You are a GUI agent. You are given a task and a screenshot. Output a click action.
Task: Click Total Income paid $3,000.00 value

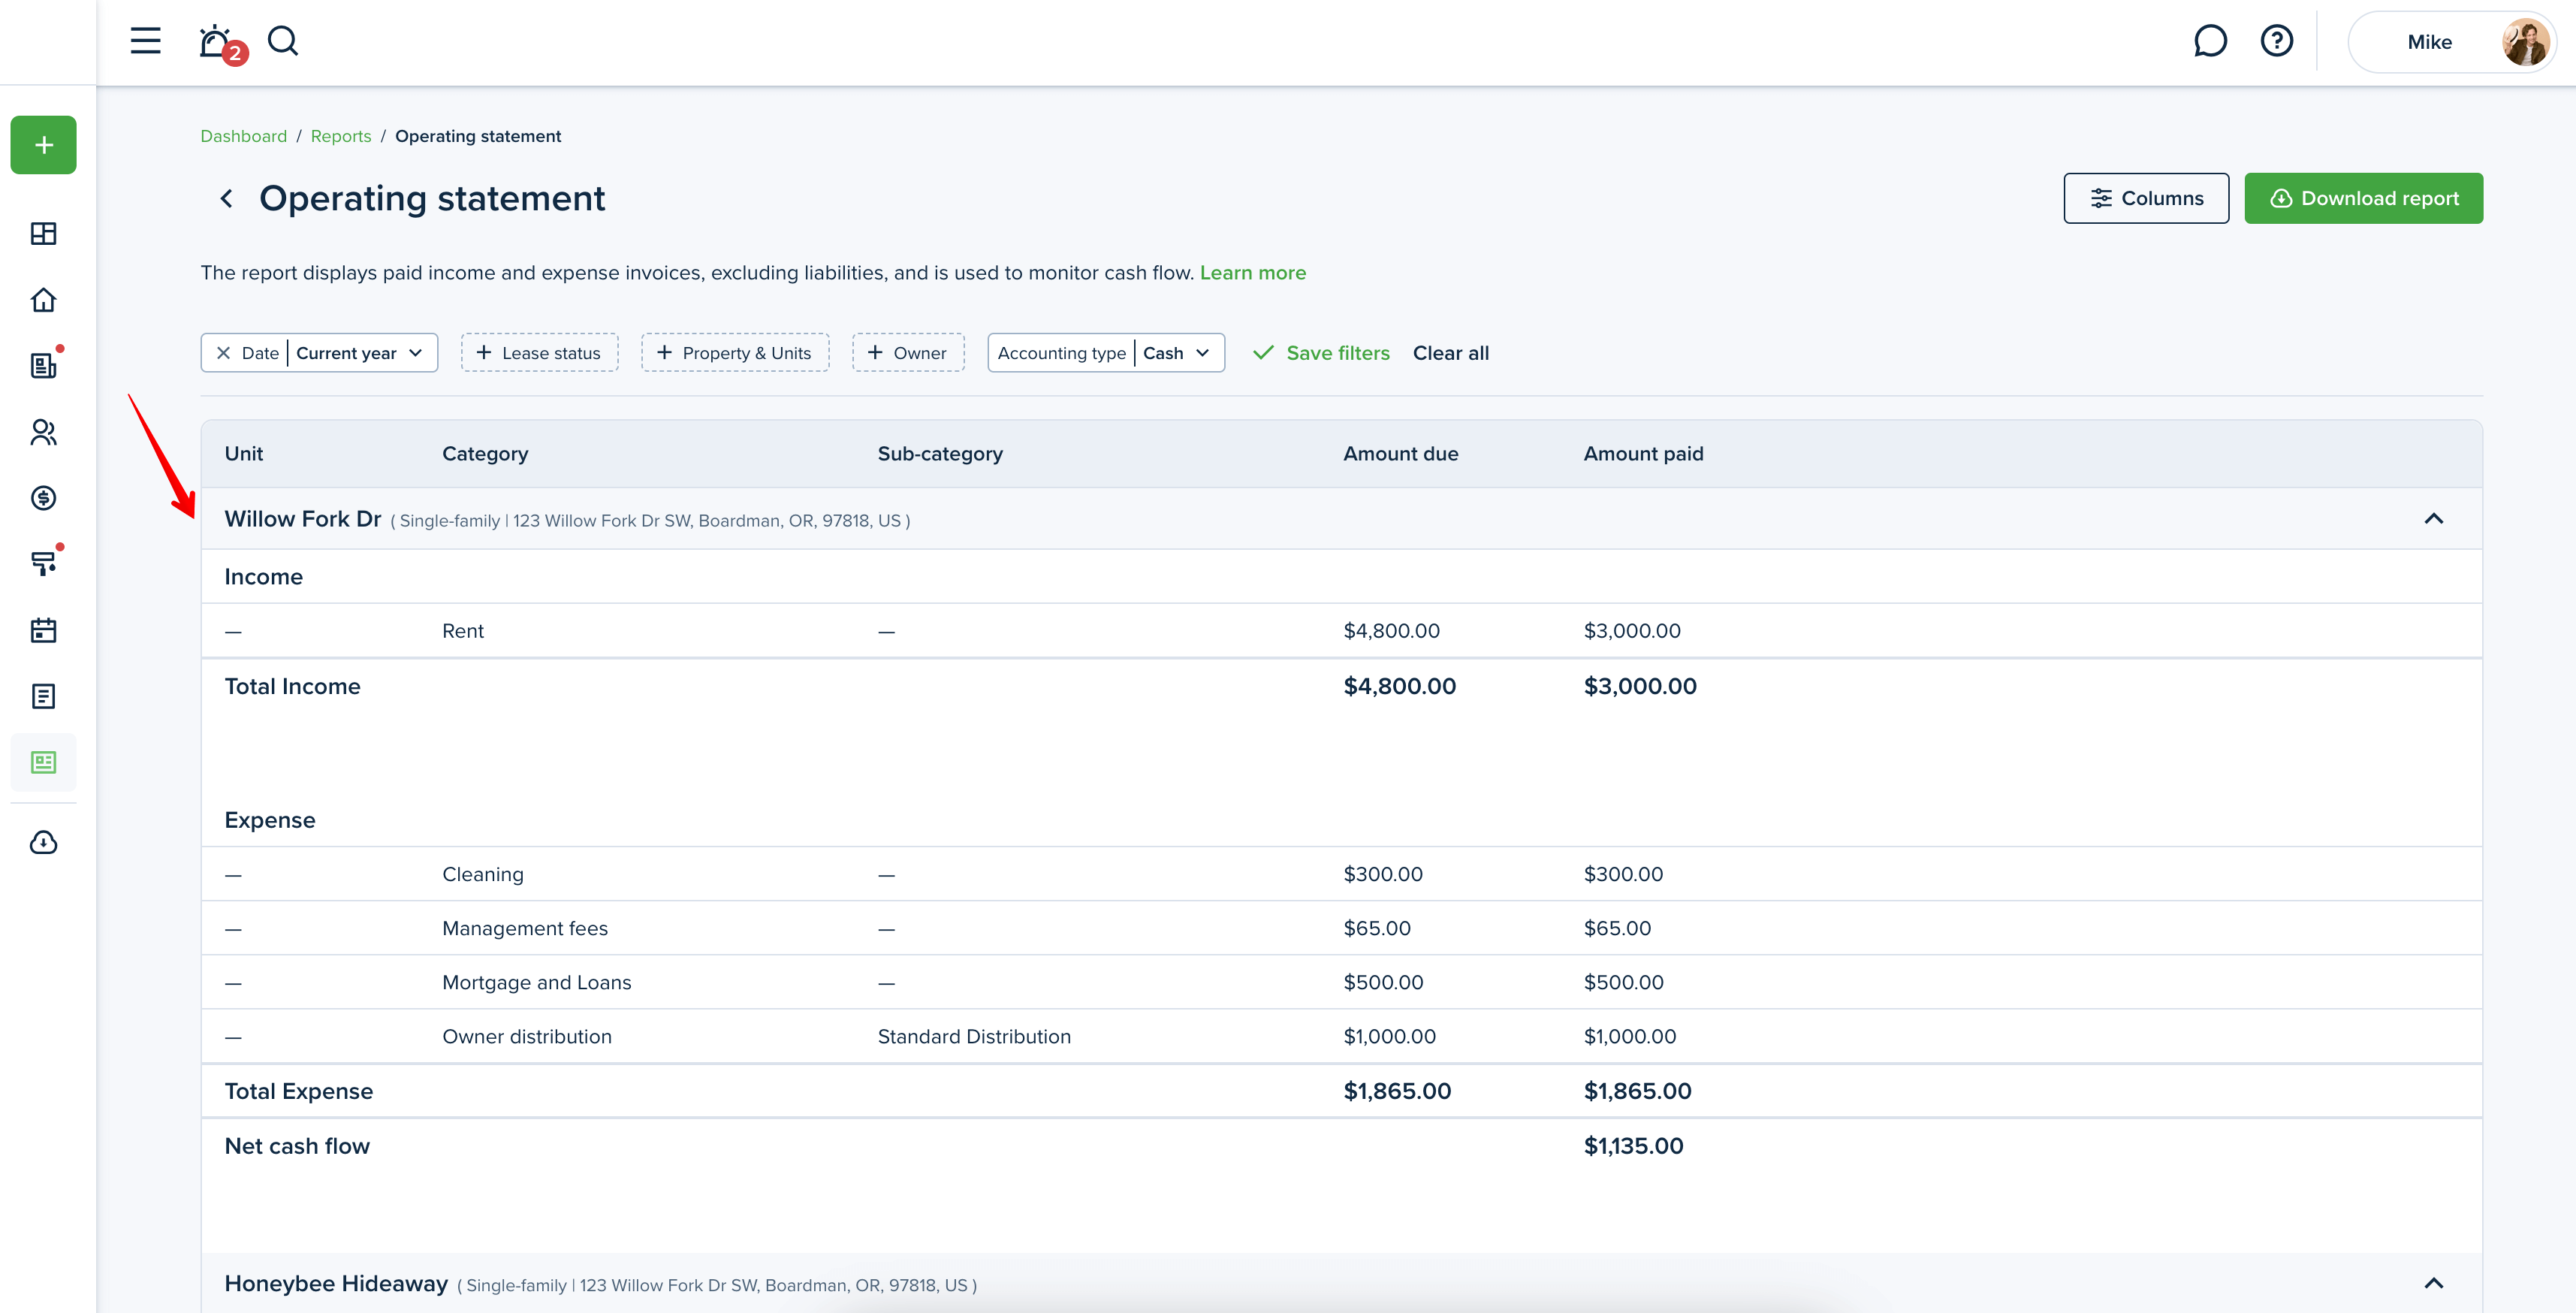[1640, 687]
